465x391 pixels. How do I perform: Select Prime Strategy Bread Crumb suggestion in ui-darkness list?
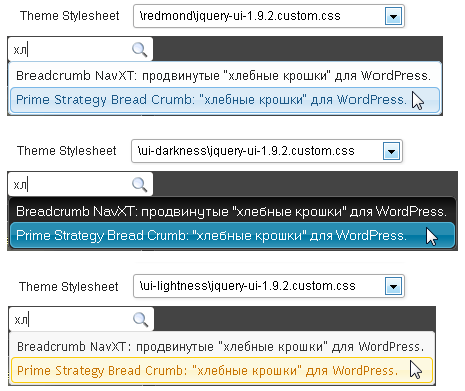click(x=232, y=236)
